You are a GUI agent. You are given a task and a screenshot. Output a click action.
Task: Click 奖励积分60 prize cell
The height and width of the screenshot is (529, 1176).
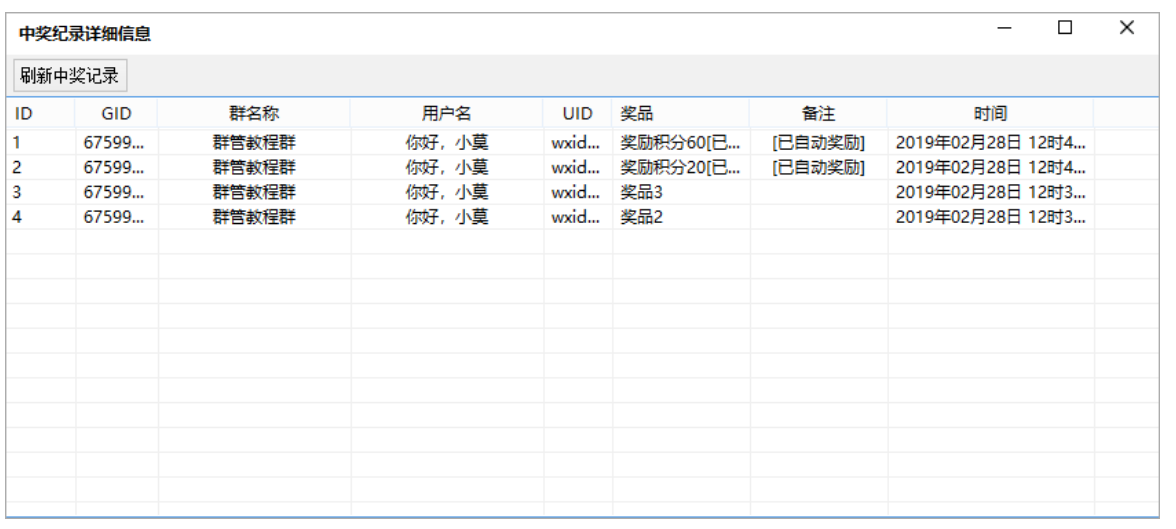[681, 142]
